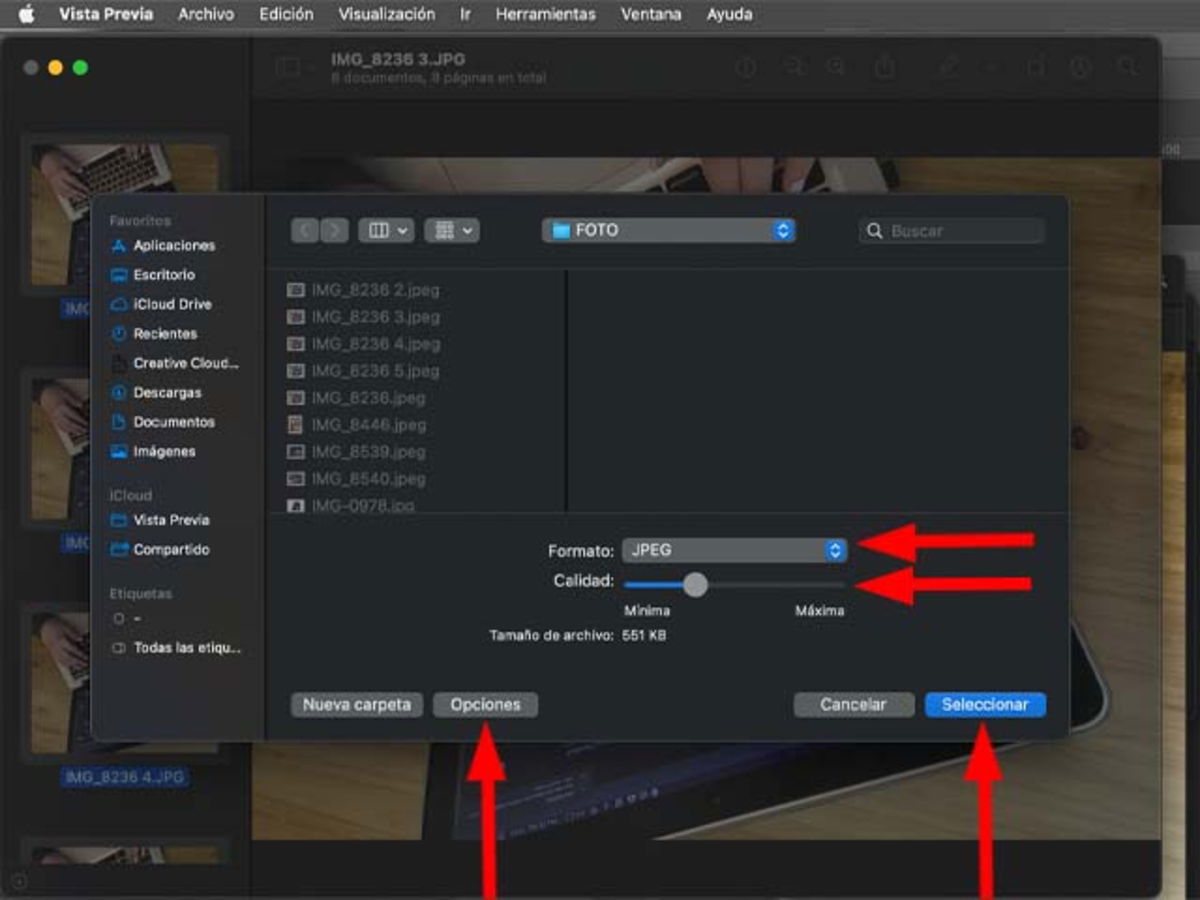Open the column view mode dropdown
The height and width of the screenshot is (900, 1200).
pyautogui.click(x=386, y=231)
